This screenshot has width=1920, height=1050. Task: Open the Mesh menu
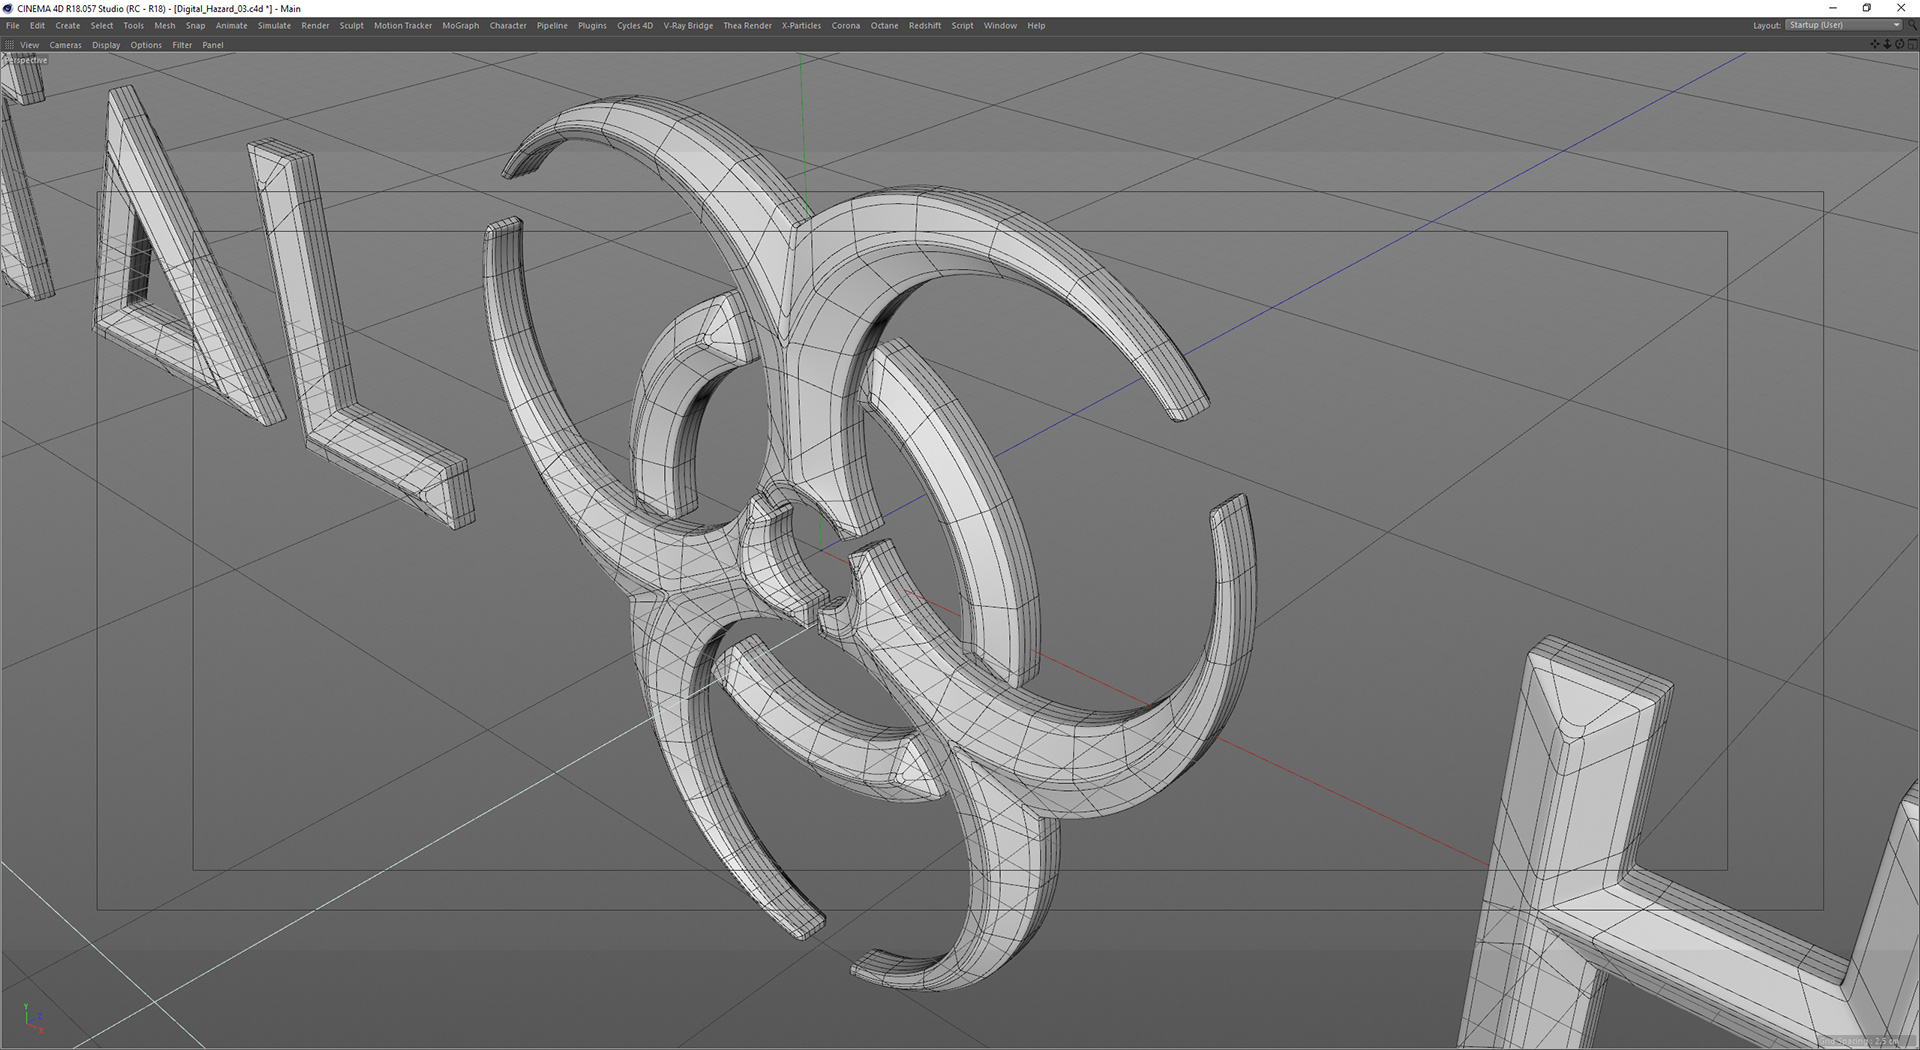165,26
